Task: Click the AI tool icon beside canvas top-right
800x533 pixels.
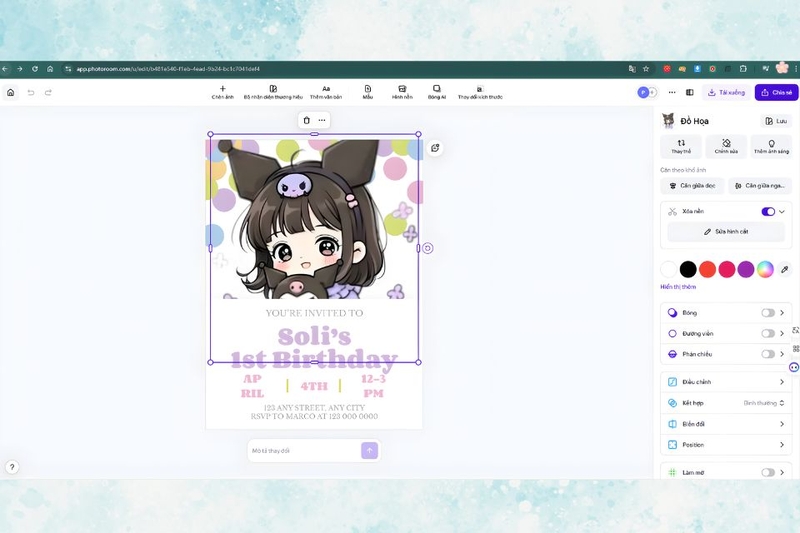Action: pos(435,148)
